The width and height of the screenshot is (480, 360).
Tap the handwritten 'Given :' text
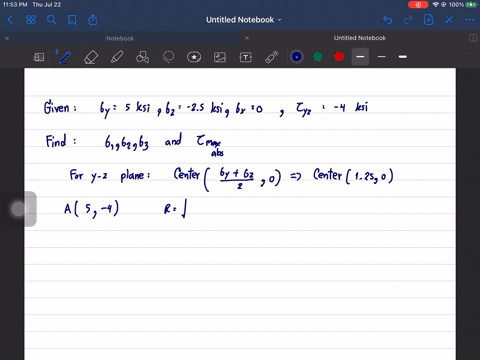click(x=60, y=107)
